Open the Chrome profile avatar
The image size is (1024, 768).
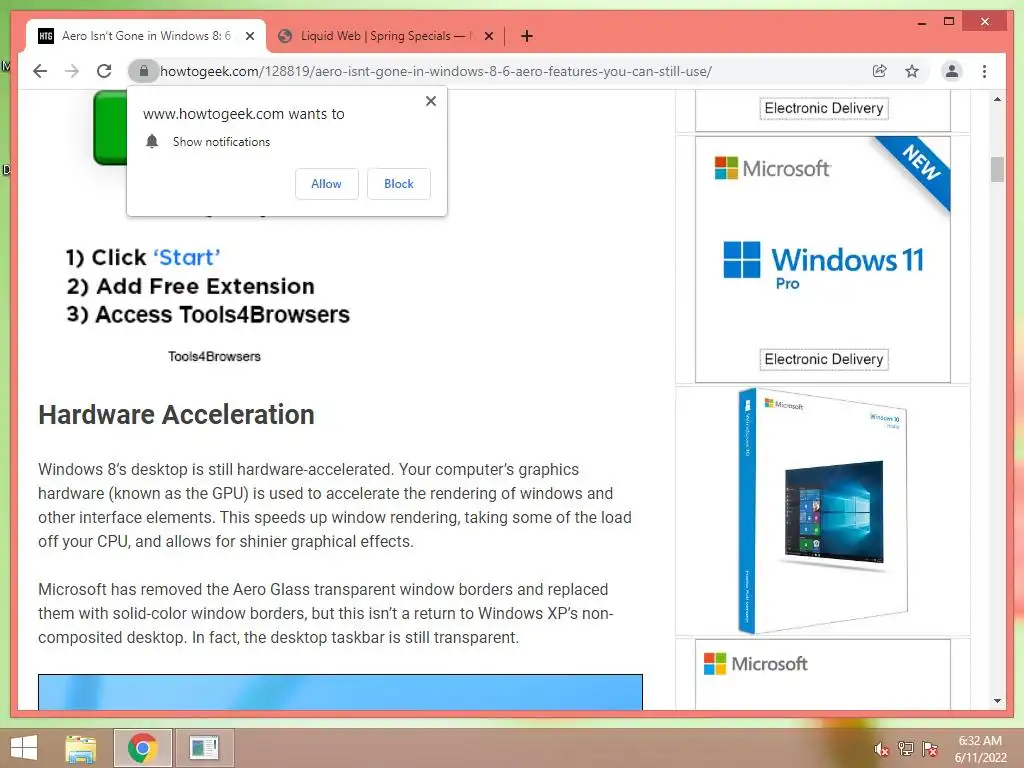tap(952, 71)
